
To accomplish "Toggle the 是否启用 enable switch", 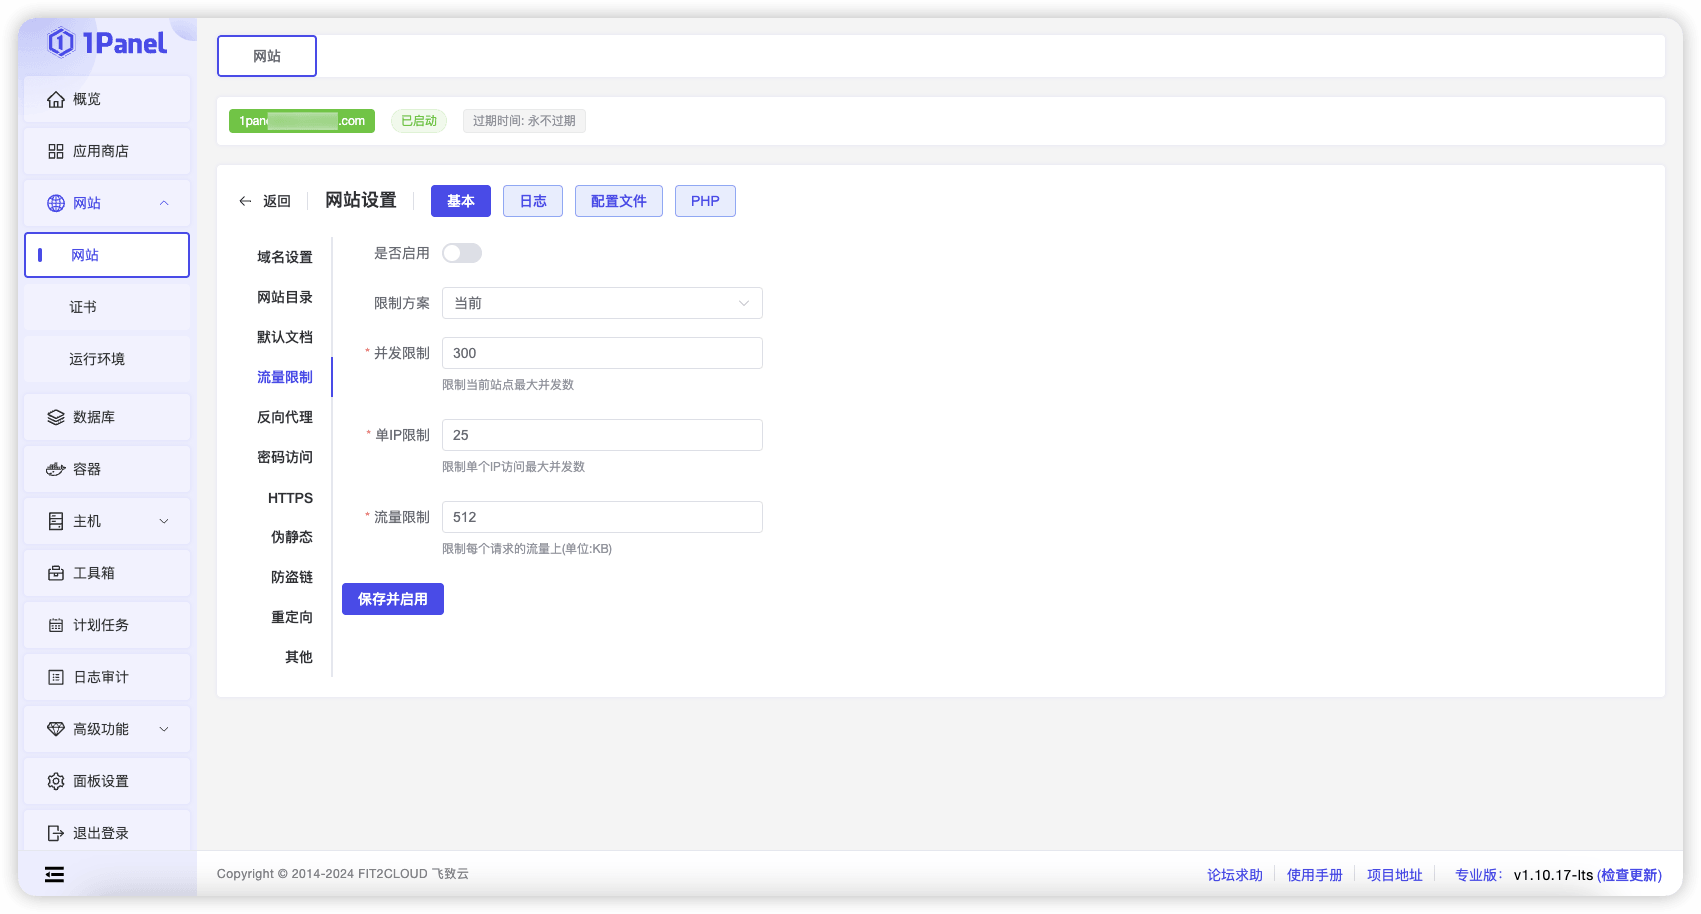I will coord(461,253).
